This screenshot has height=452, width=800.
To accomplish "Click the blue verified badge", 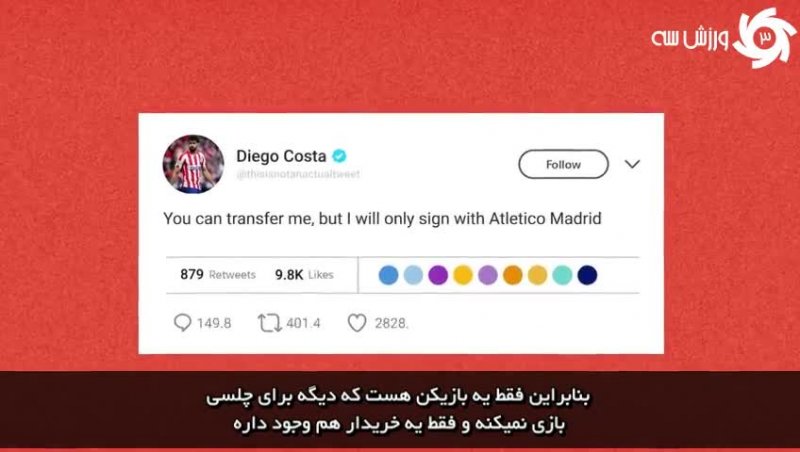I will tap(339, 156).
